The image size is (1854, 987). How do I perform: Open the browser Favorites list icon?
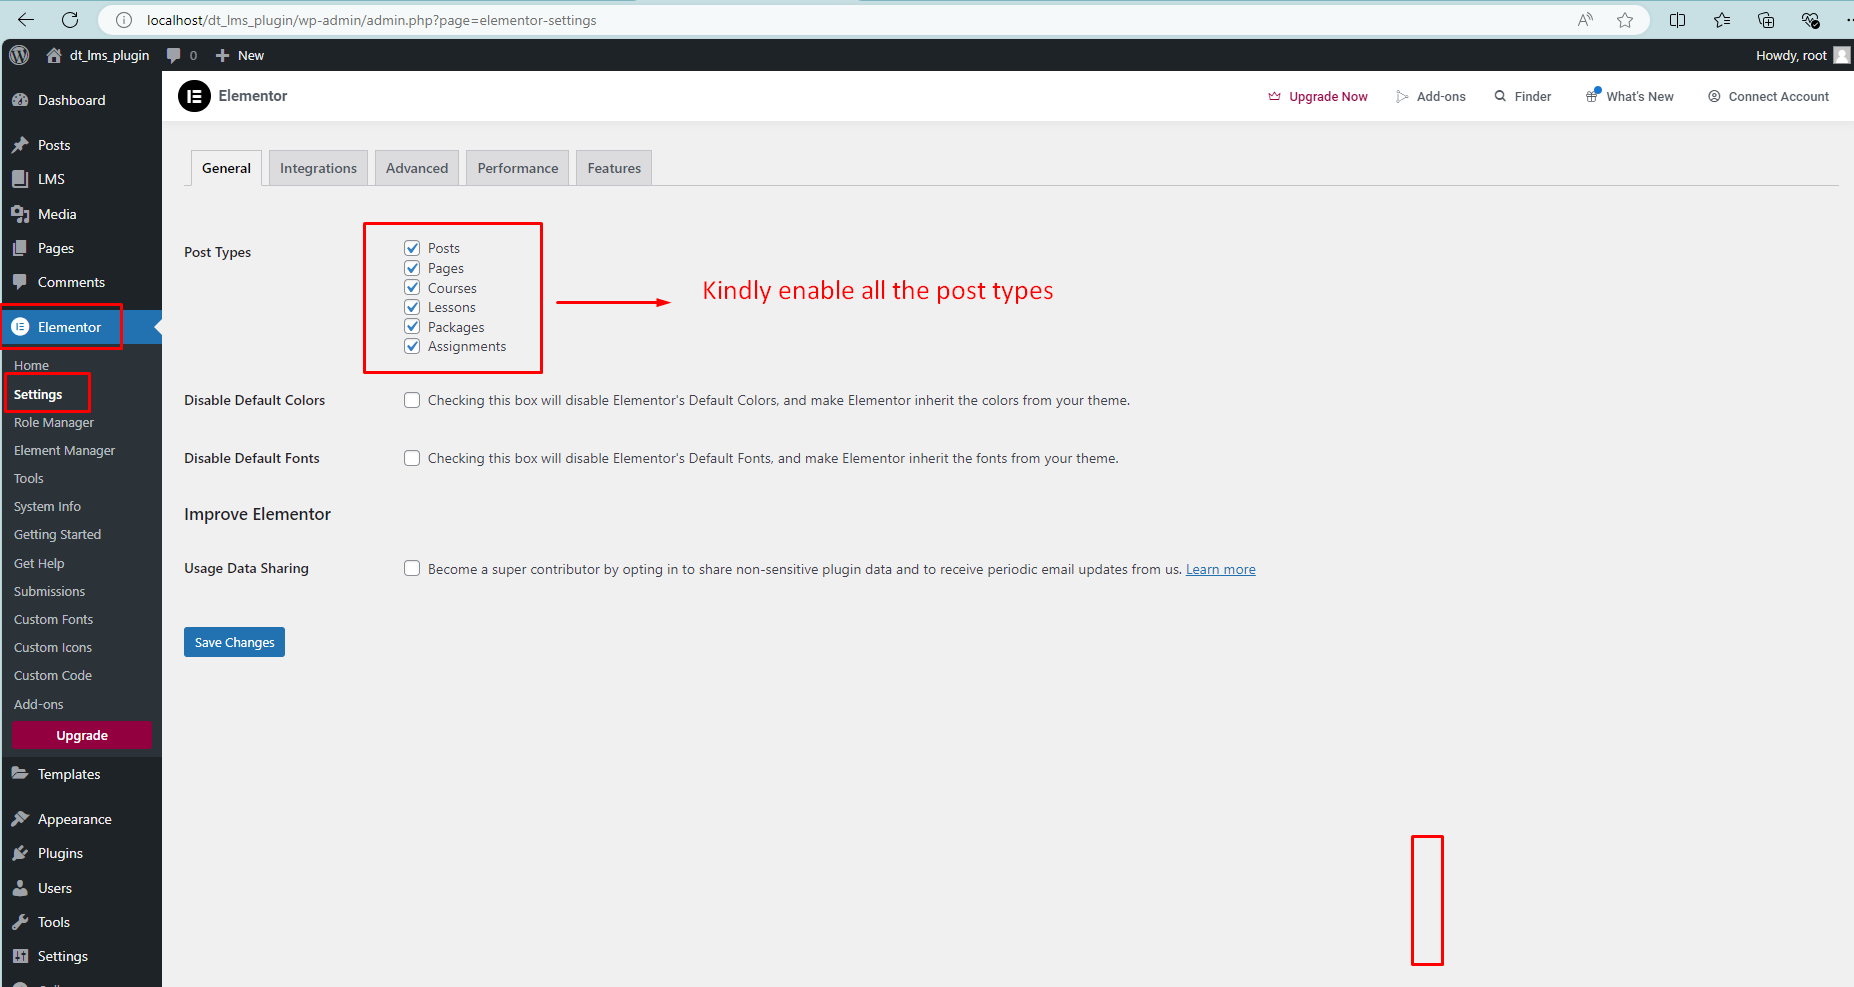pyautogui.click(x=1722, y=20)
